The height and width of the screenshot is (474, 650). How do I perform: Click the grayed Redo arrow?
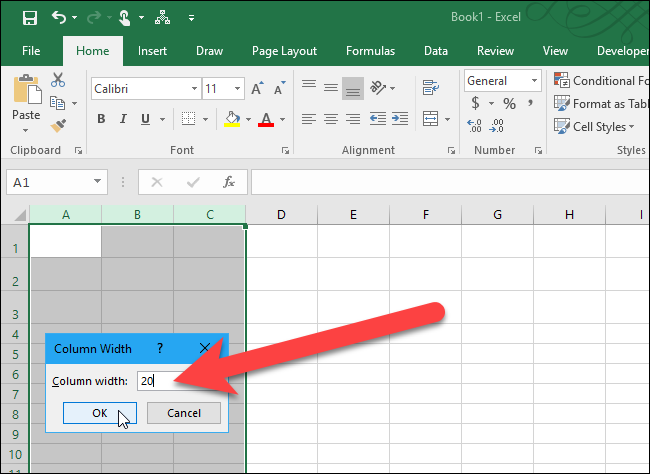pos(94,17)
